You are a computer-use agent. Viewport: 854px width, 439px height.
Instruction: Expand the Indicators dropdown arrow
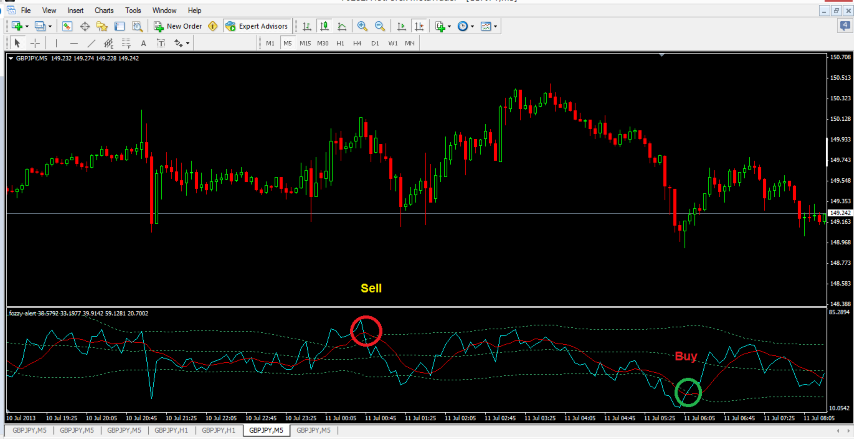tap(450, 26)
